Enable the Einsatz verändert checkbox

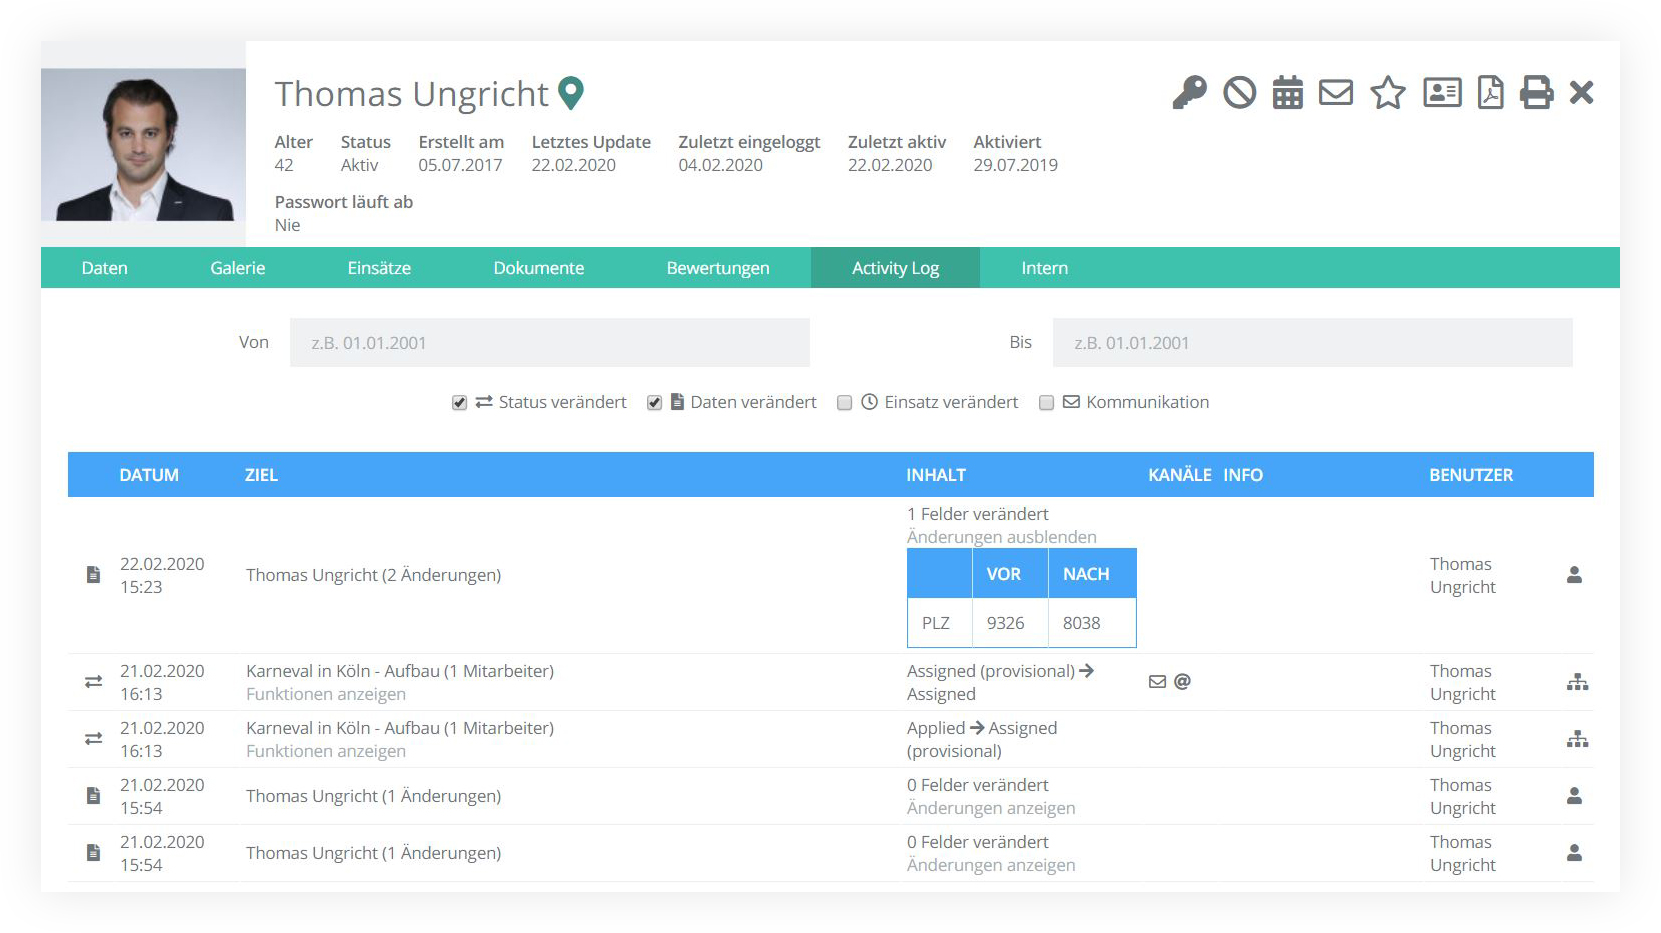(844, 403)
